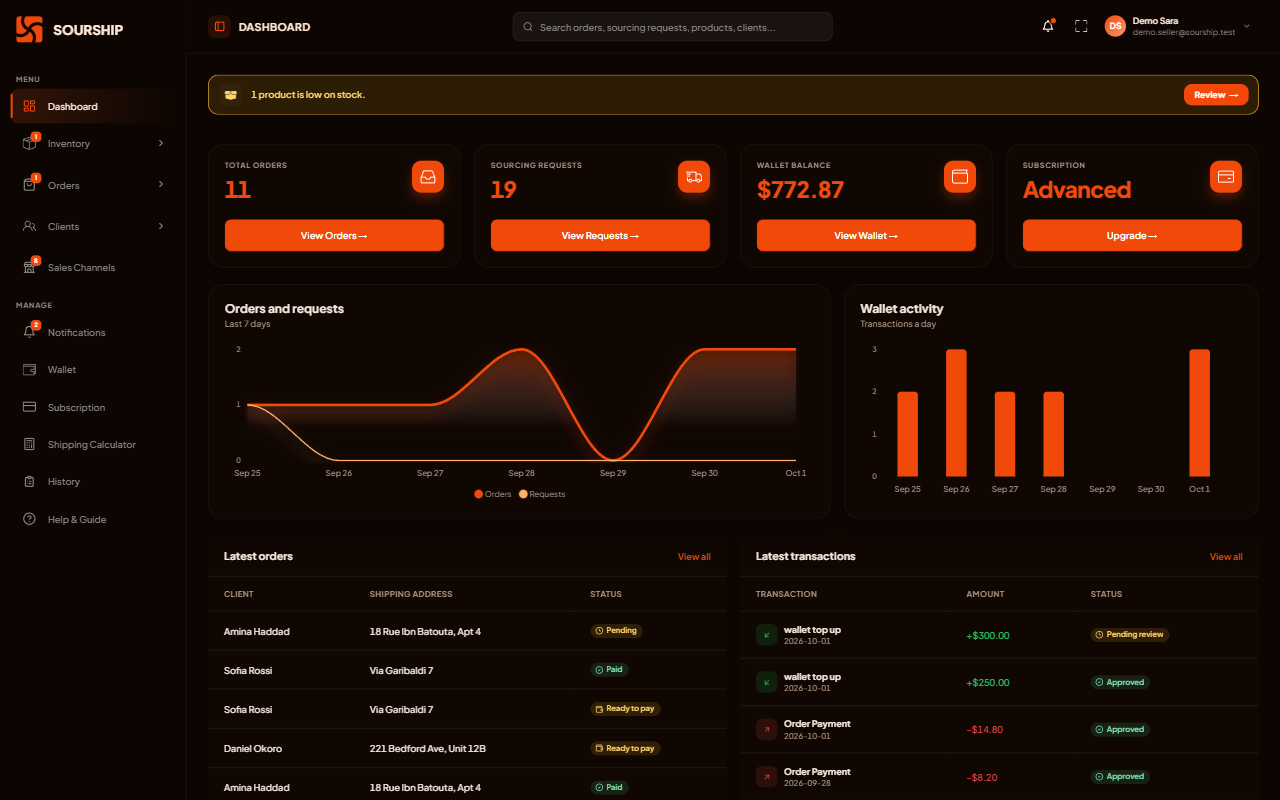The height and width of the screenshot is (800, 1280).
Task: Click the Review button in stock alert
Action: point(1216,95)
